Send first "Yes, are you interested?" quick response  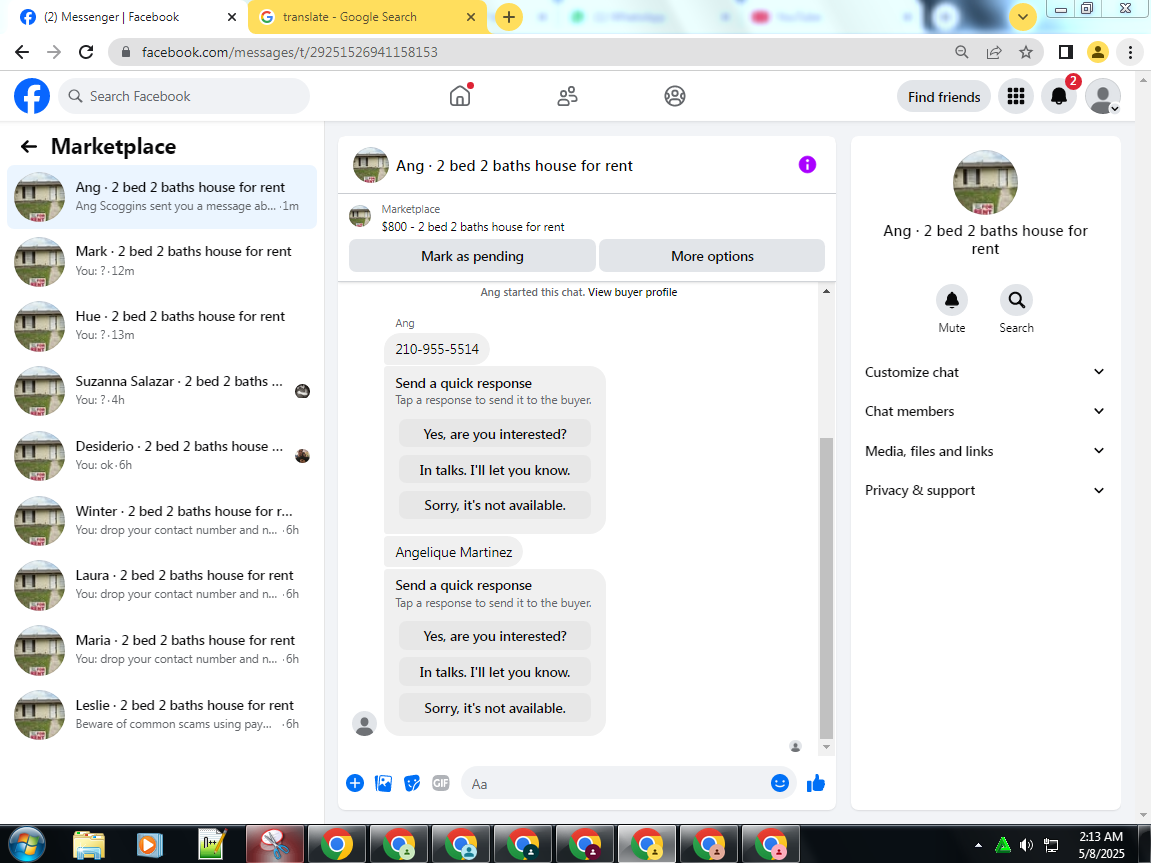pyautogui.click(x=495, y=434)
